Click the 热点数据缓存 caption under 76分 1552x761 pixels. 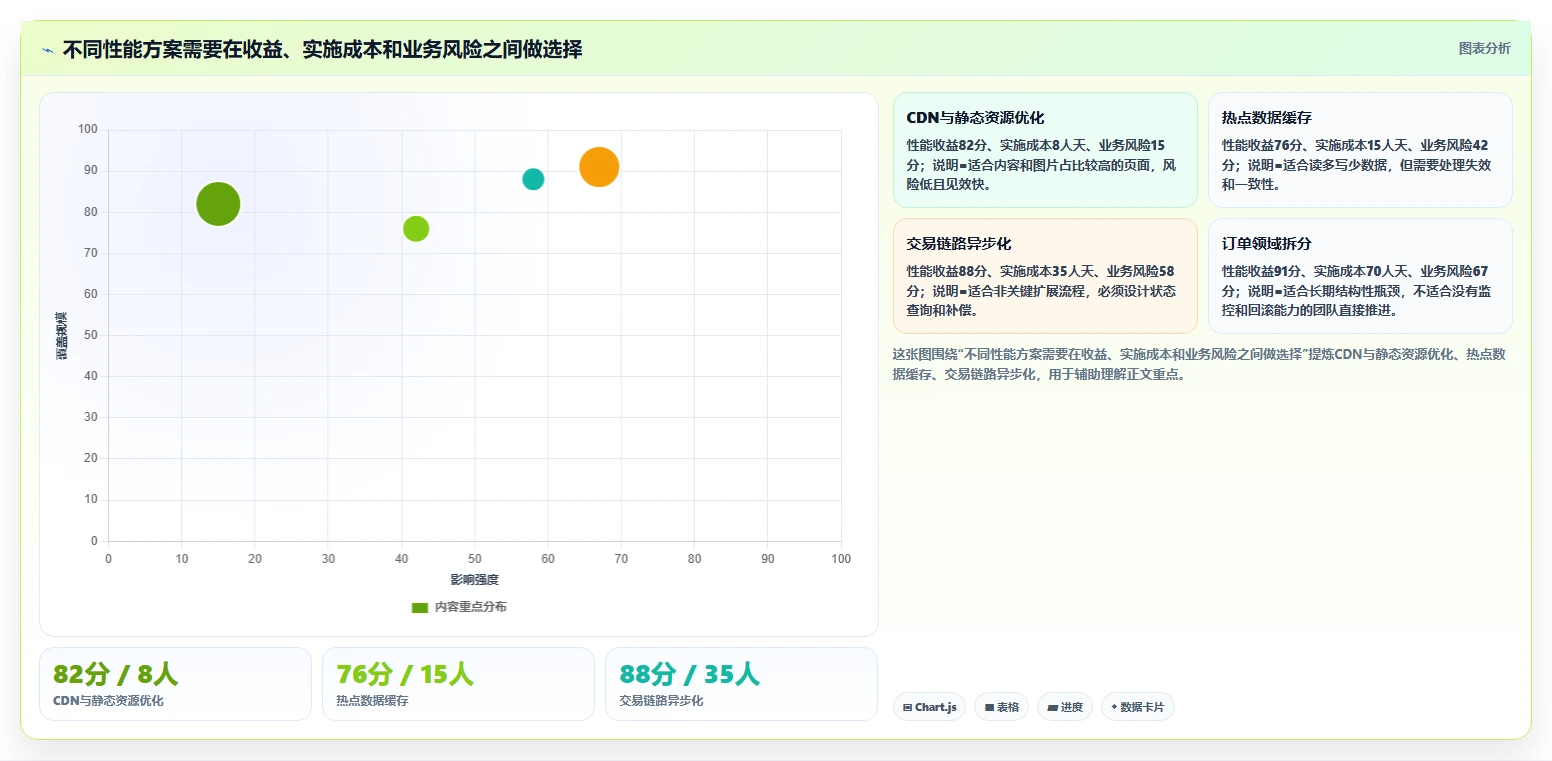[x=372, y=701]
